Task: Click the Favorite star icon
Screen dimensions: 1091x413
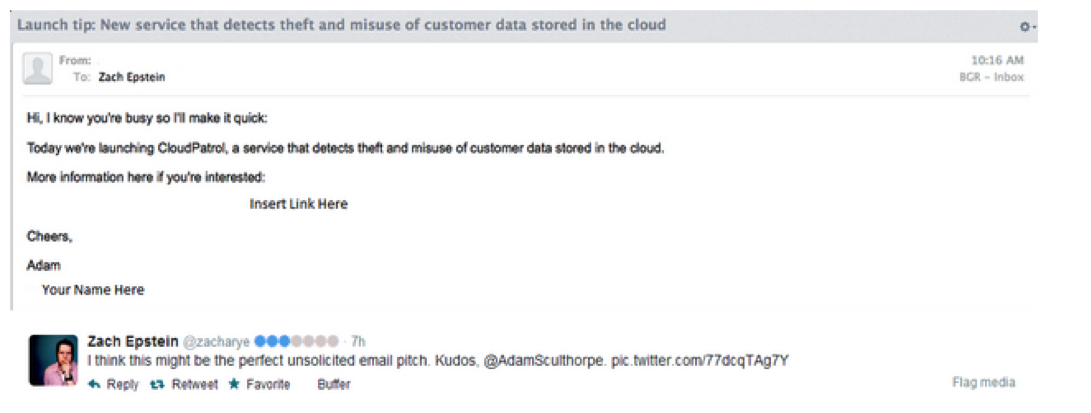Action: [234, 384]
